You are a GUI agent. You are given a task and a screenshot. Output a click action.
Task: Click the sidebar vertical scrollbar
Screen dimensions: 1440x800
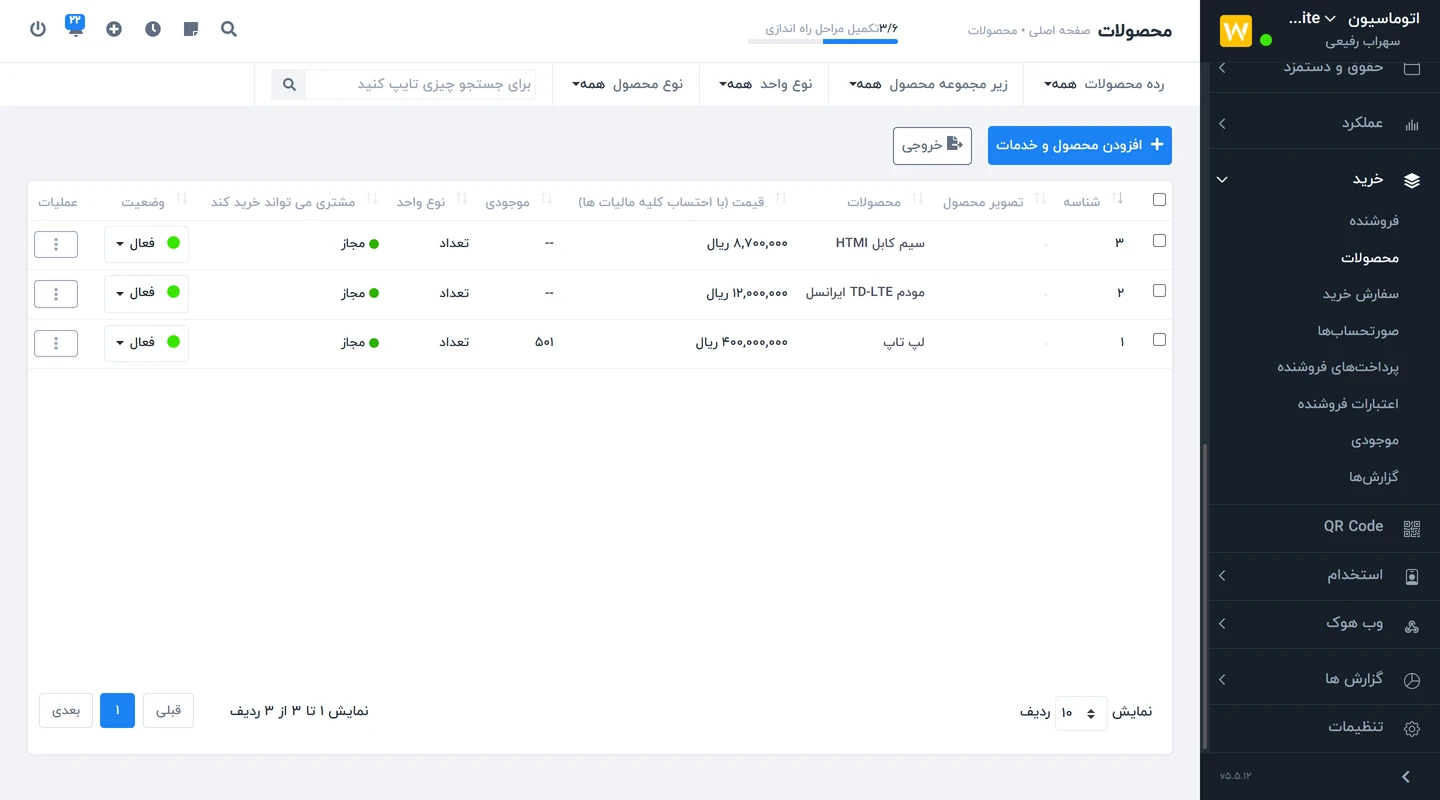1205,595
